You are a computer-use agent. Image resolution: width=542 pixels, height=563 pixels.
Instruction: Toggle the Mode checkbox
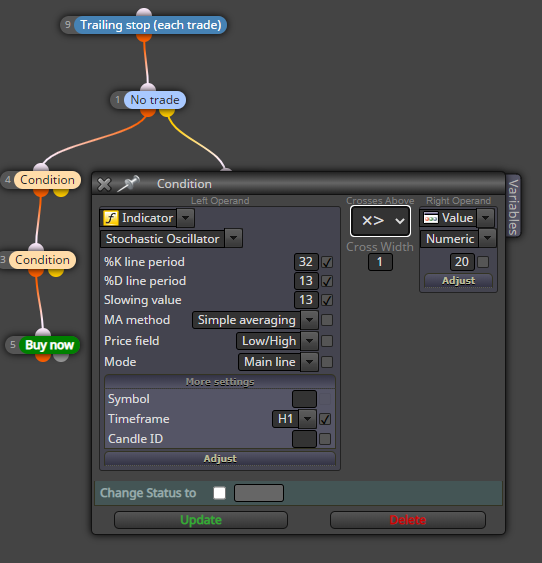[x=327, y=362]
